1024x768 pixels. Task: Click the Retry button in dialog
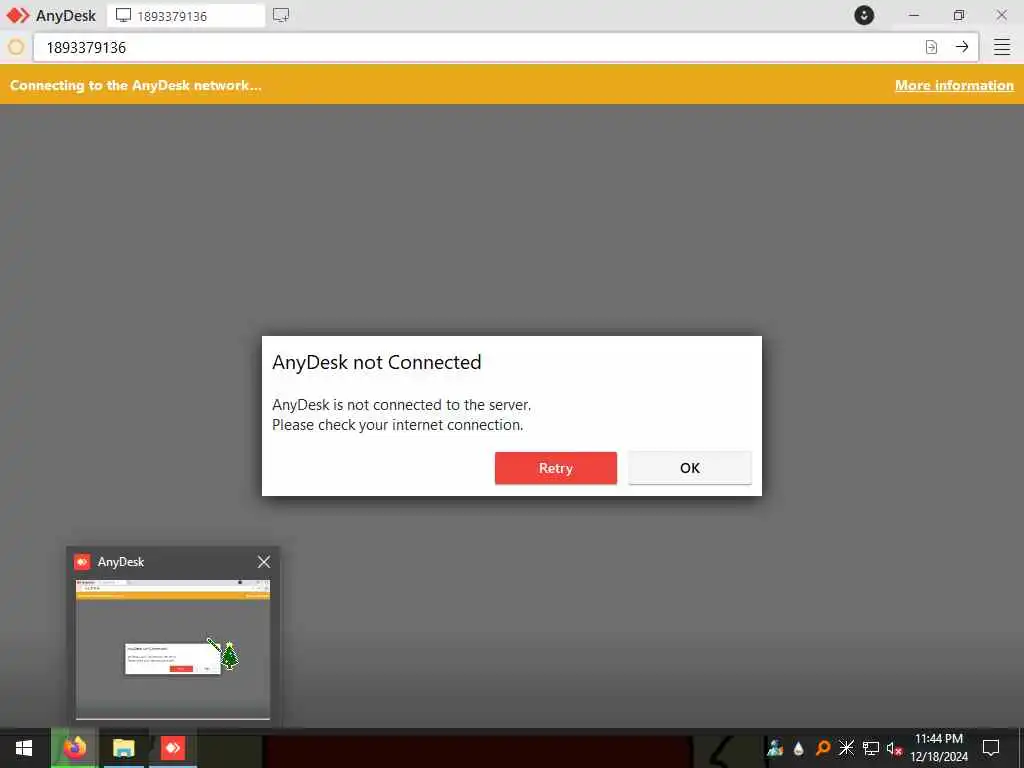coord(555,468)
